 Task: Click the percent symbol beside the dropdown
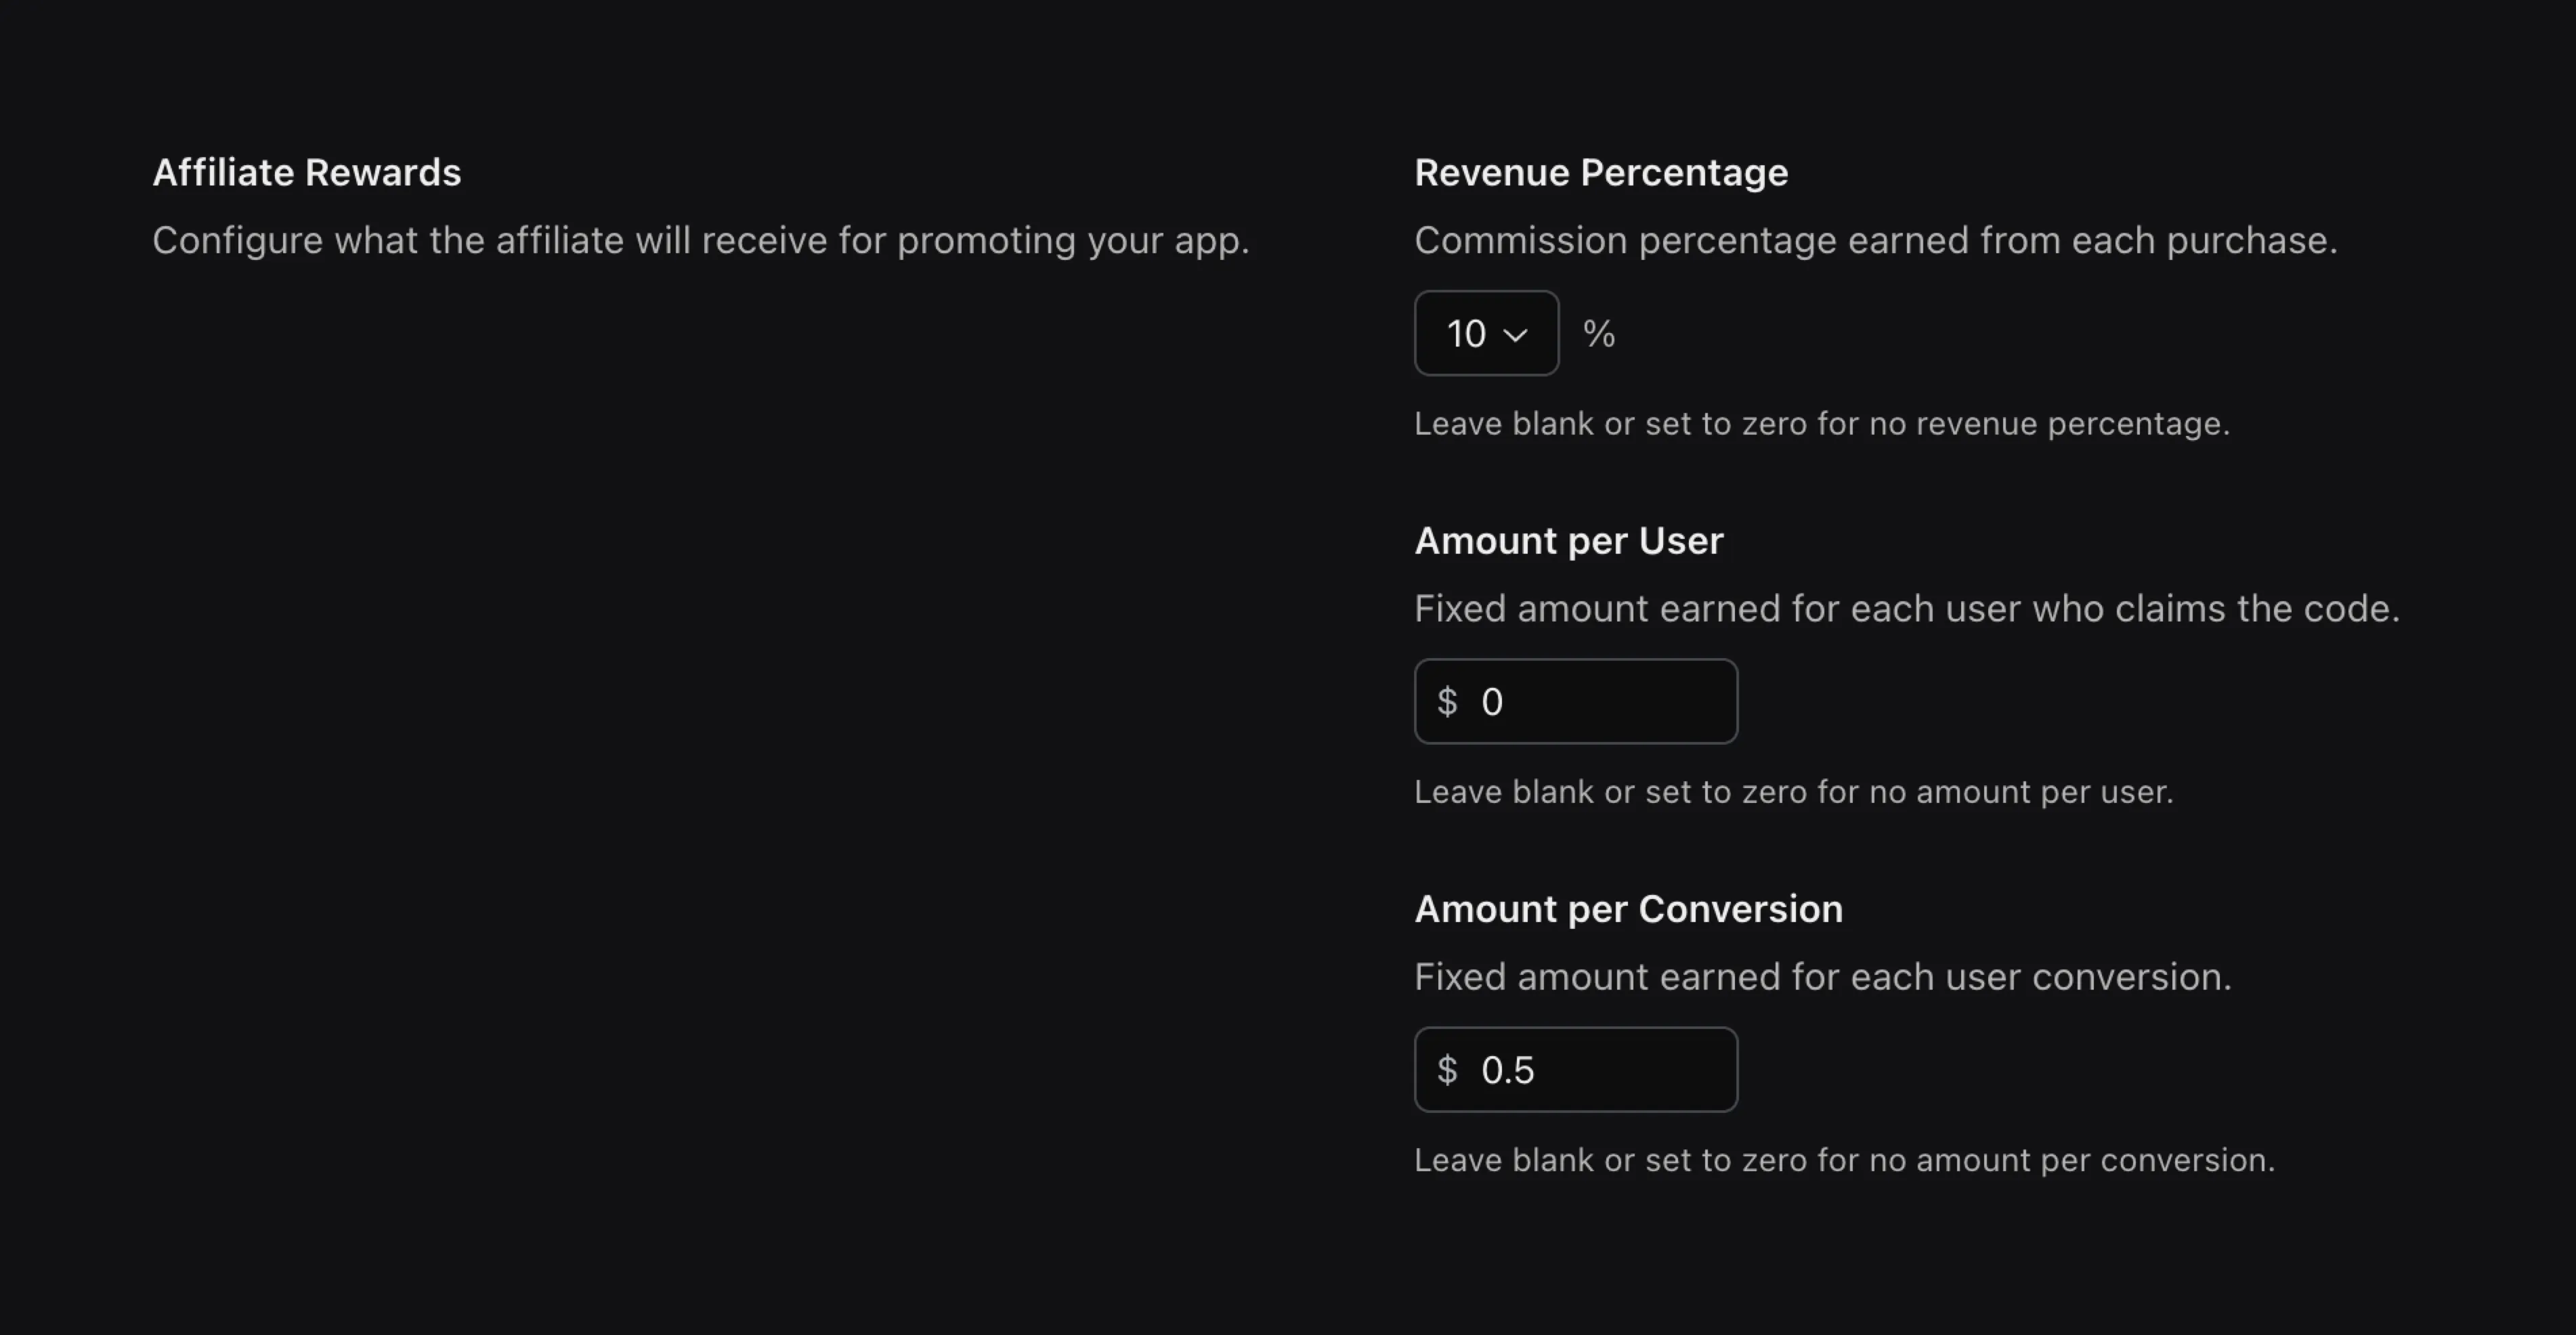coord(1599,333)
